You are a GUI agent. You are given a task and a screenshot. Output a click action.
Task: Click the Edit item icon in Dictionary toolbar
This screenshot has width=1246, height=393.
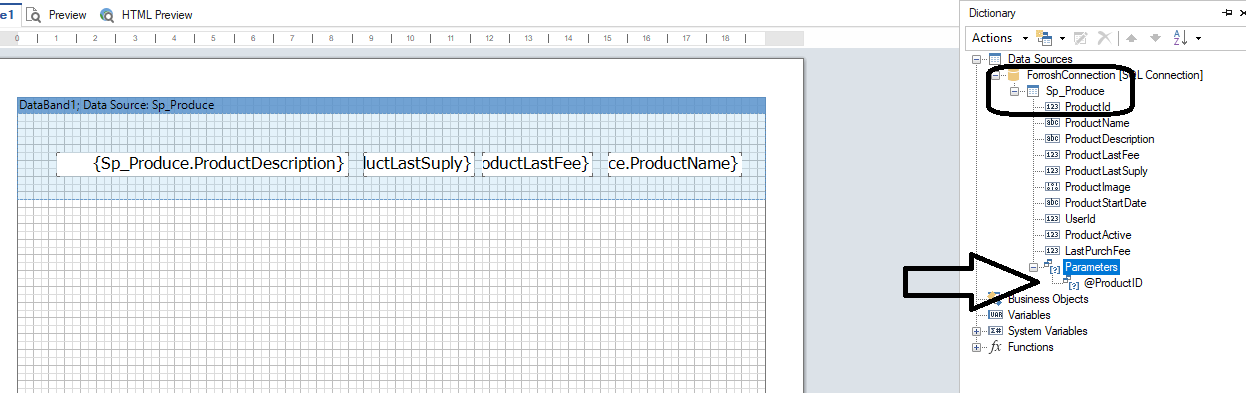[1081, 38]
